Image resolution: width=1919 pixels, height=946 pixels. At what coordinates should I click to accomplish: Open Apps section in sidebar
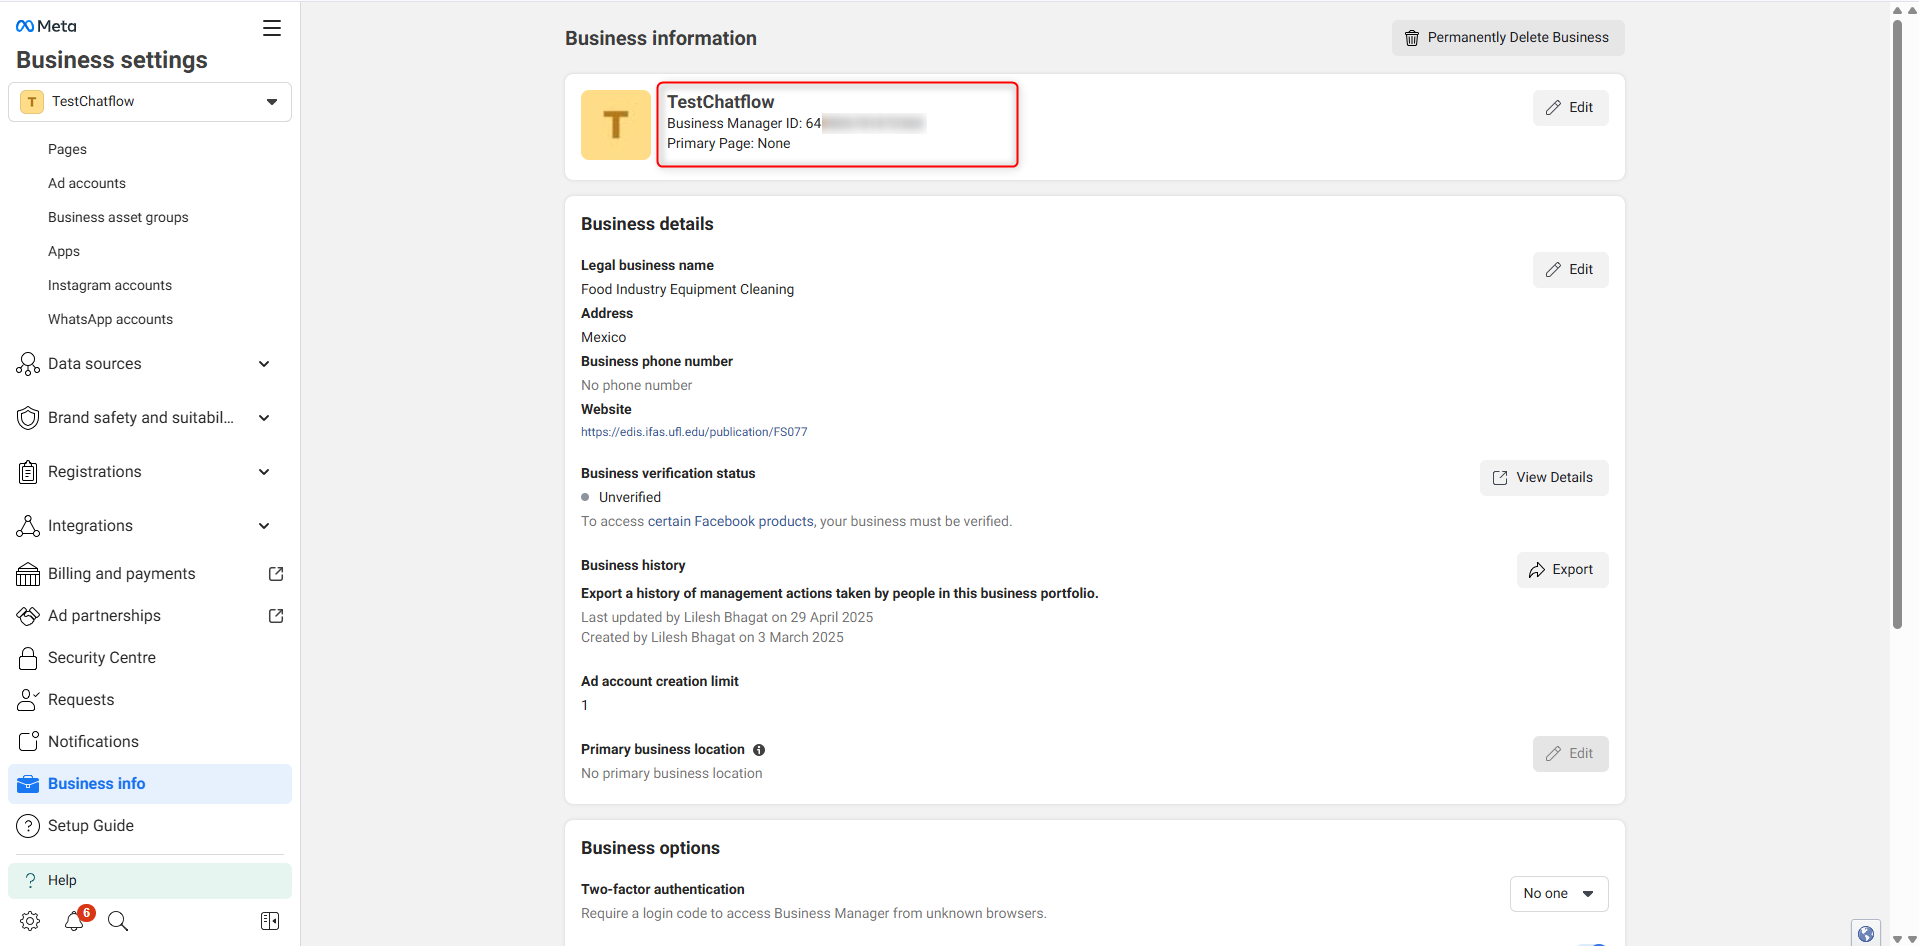coord(64,251)
